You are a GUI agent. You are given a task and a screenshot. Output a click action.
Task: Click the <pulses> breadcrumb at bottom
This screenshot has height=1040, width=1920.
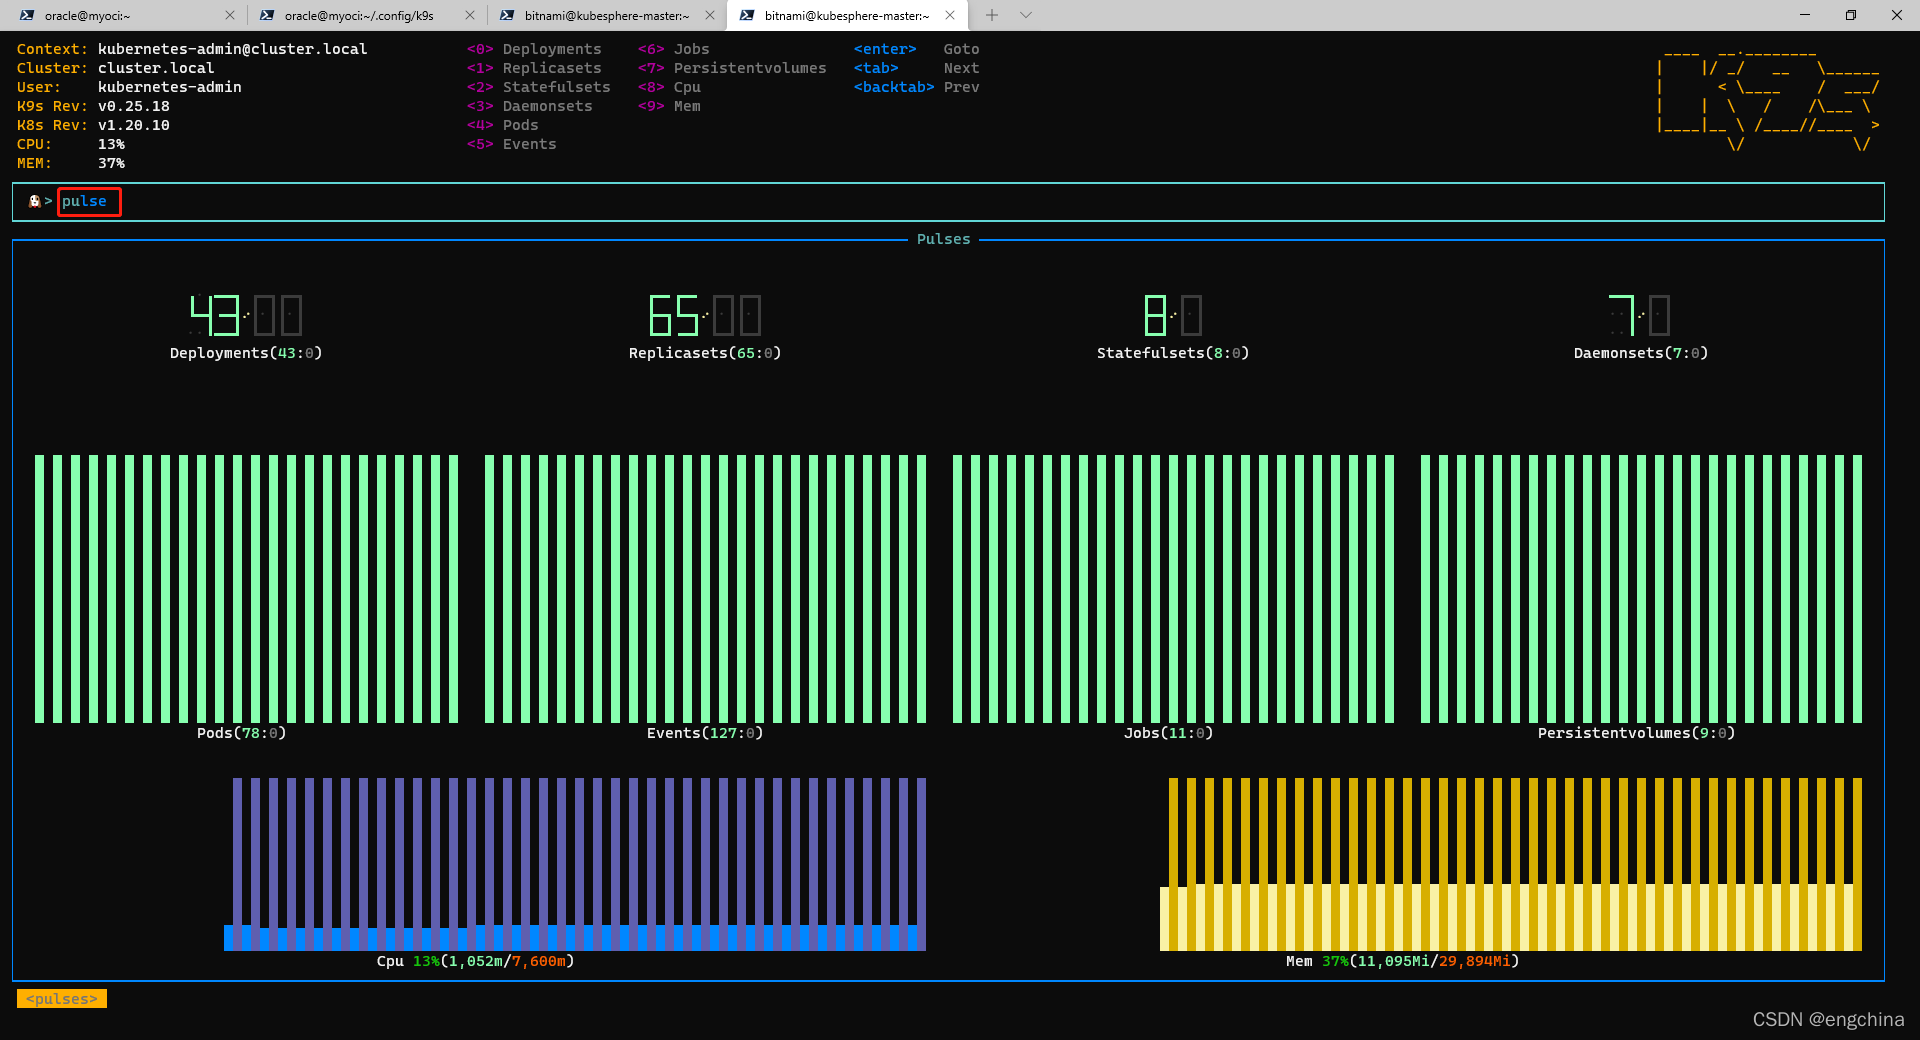point(62,999)
